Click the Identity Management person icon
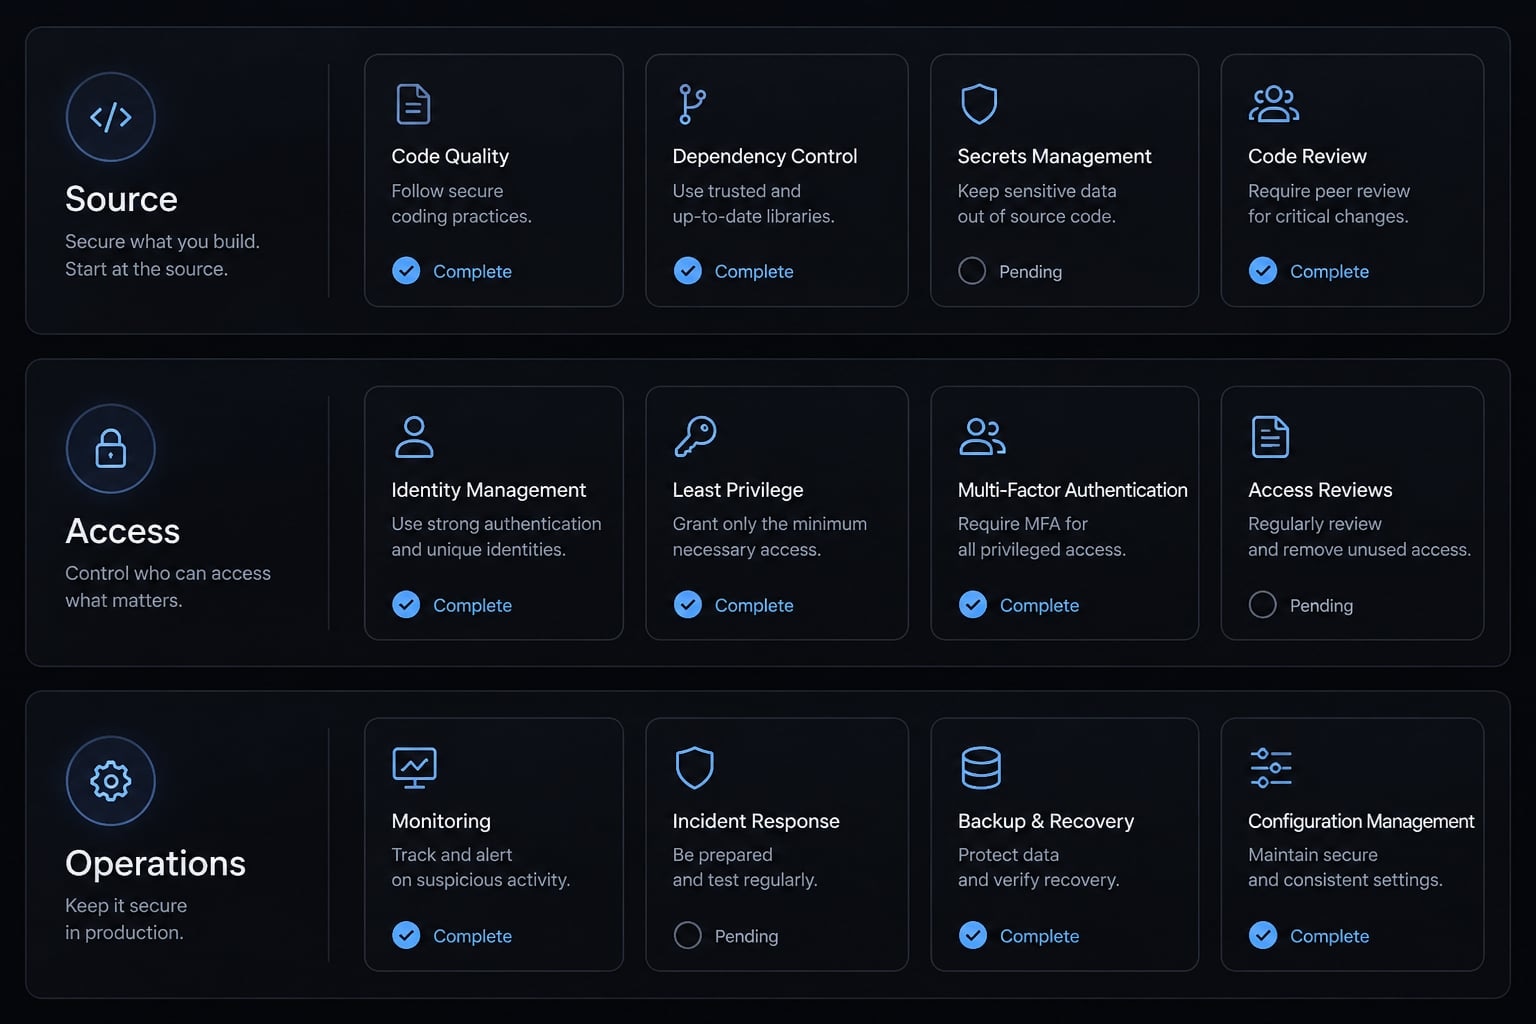Screen dimensions: 1536x1024 click(x=414, y=437)
